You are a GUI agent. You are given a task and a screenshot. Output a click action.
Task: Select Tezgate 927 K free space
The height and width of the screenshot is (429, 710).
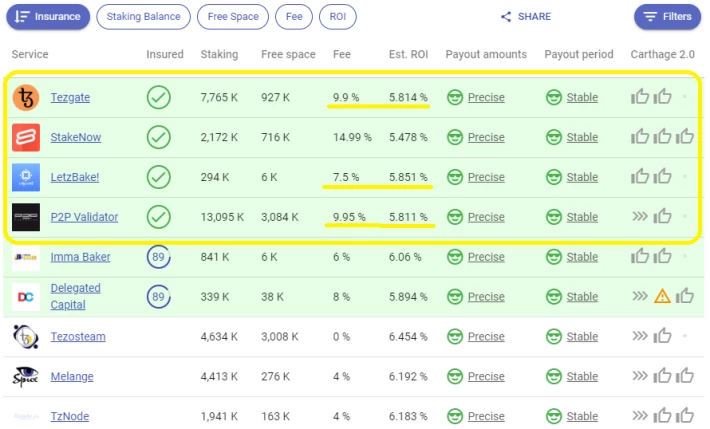(275, 97)
